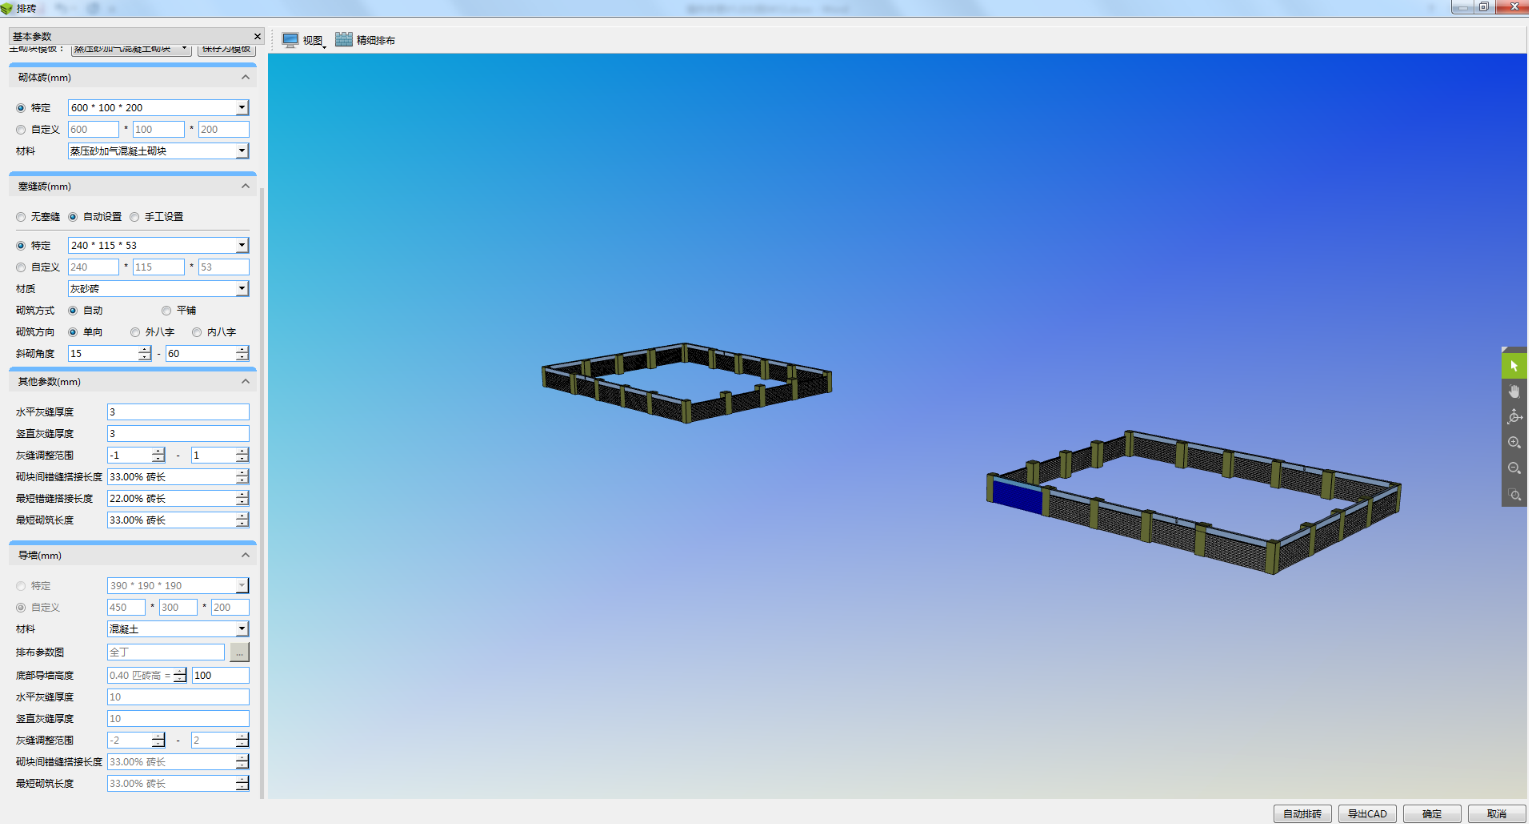1529x824 pixels.
Task: Collapse the 其他参数(mm) section
Action: (x=245, y=381)
